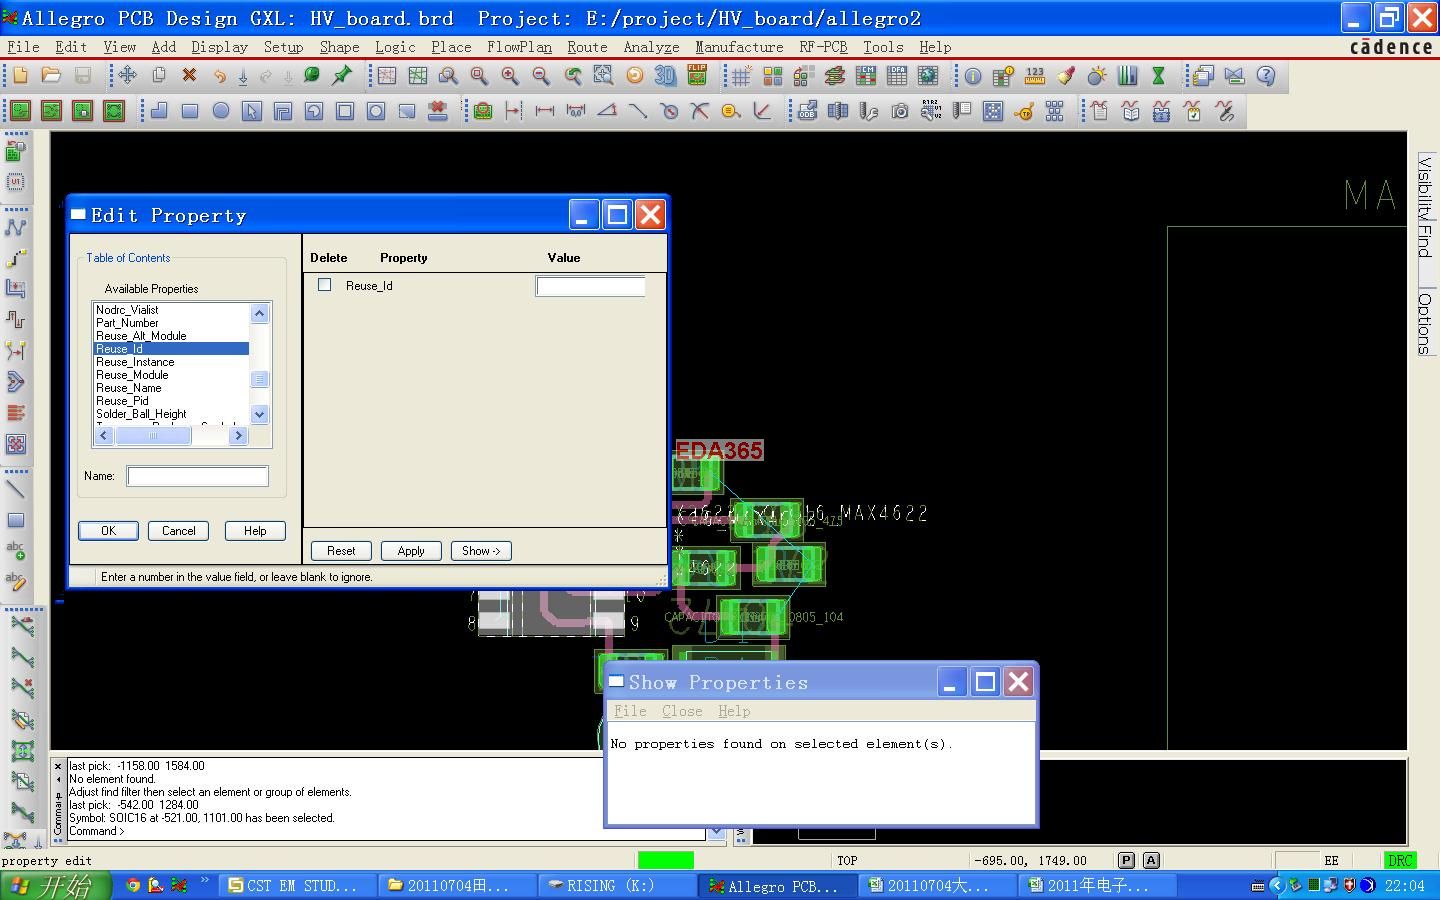The height and width of the screenshot is (900, 1440).
Task: Click the Undo arrow icon
Action: [x=219, y=75]
